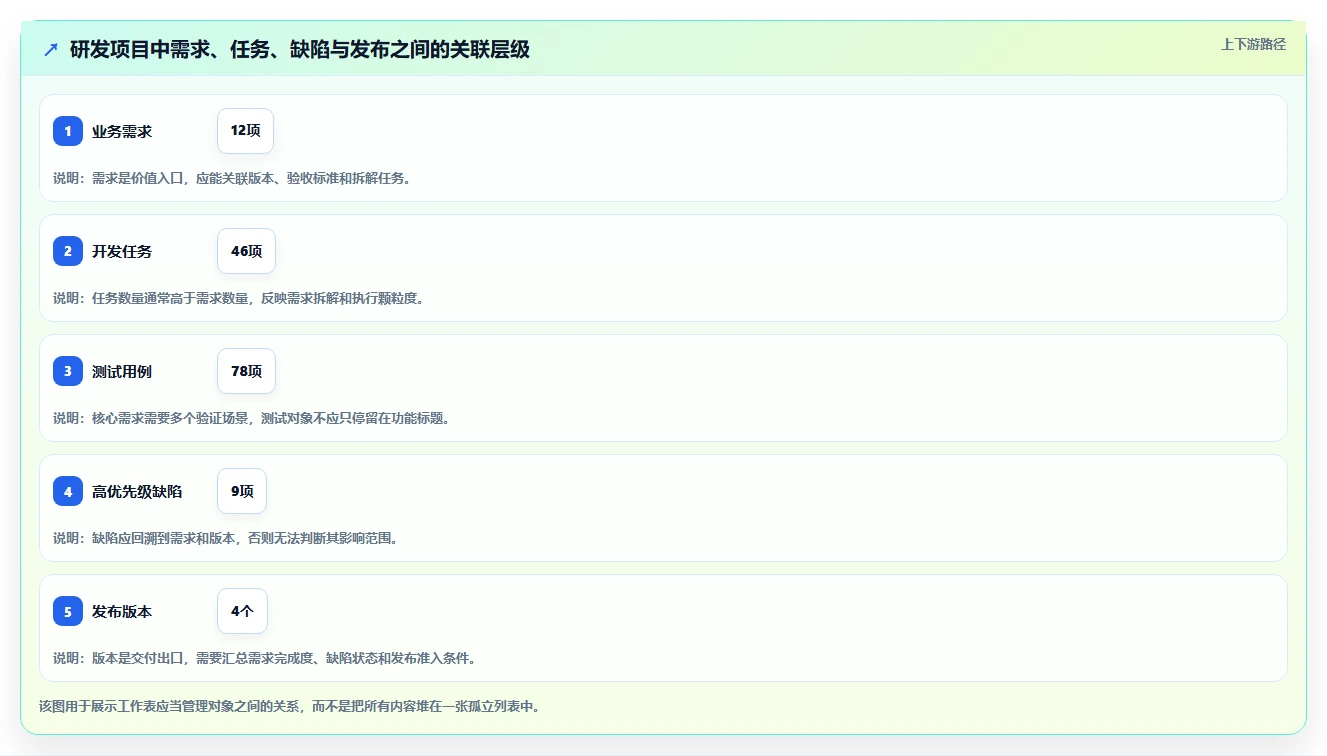This screenshot has width=1327, height=756.
Task: Select the 46项 count chip
Action: [x=246, y=251]
